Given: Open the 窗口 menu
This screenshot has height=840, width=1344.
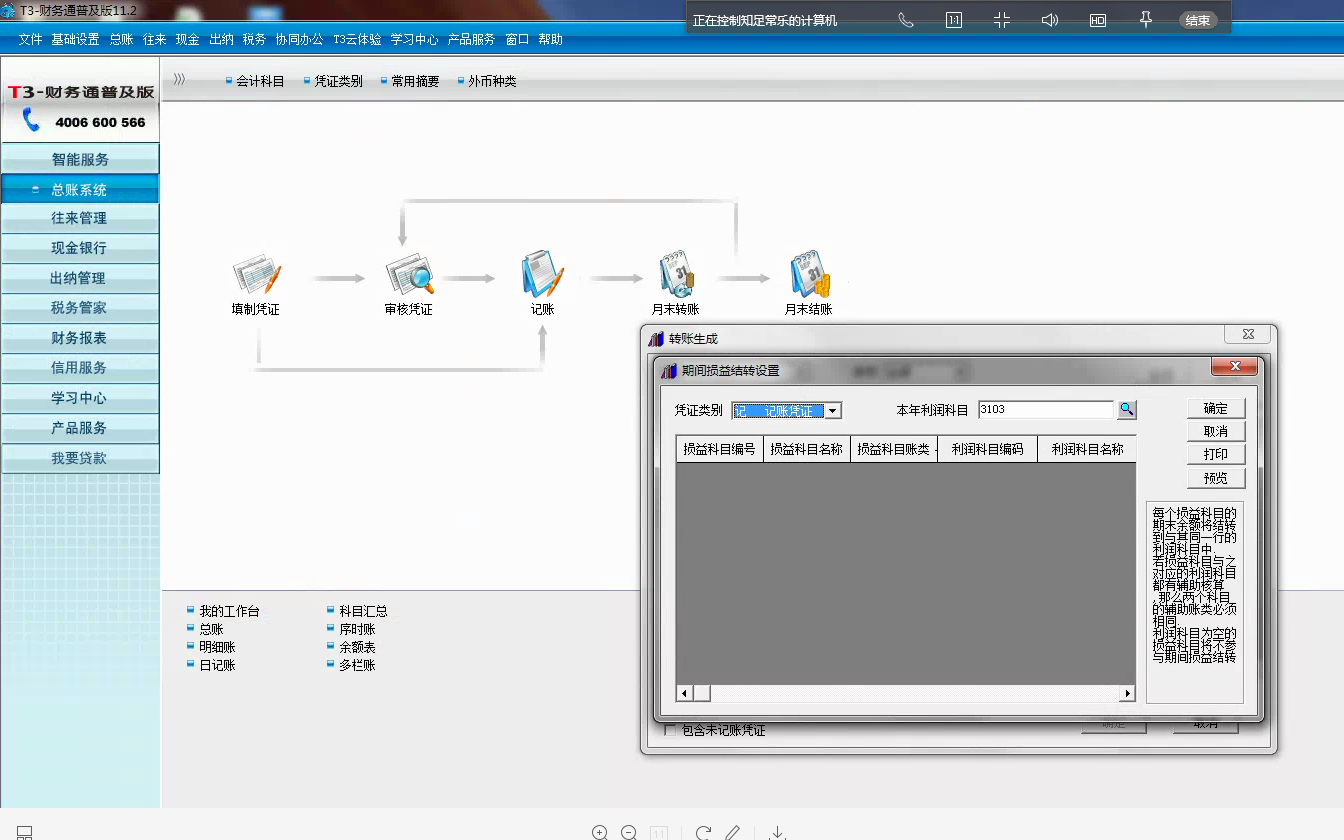Looking at the screenshot, I should [x=517, y=40].
